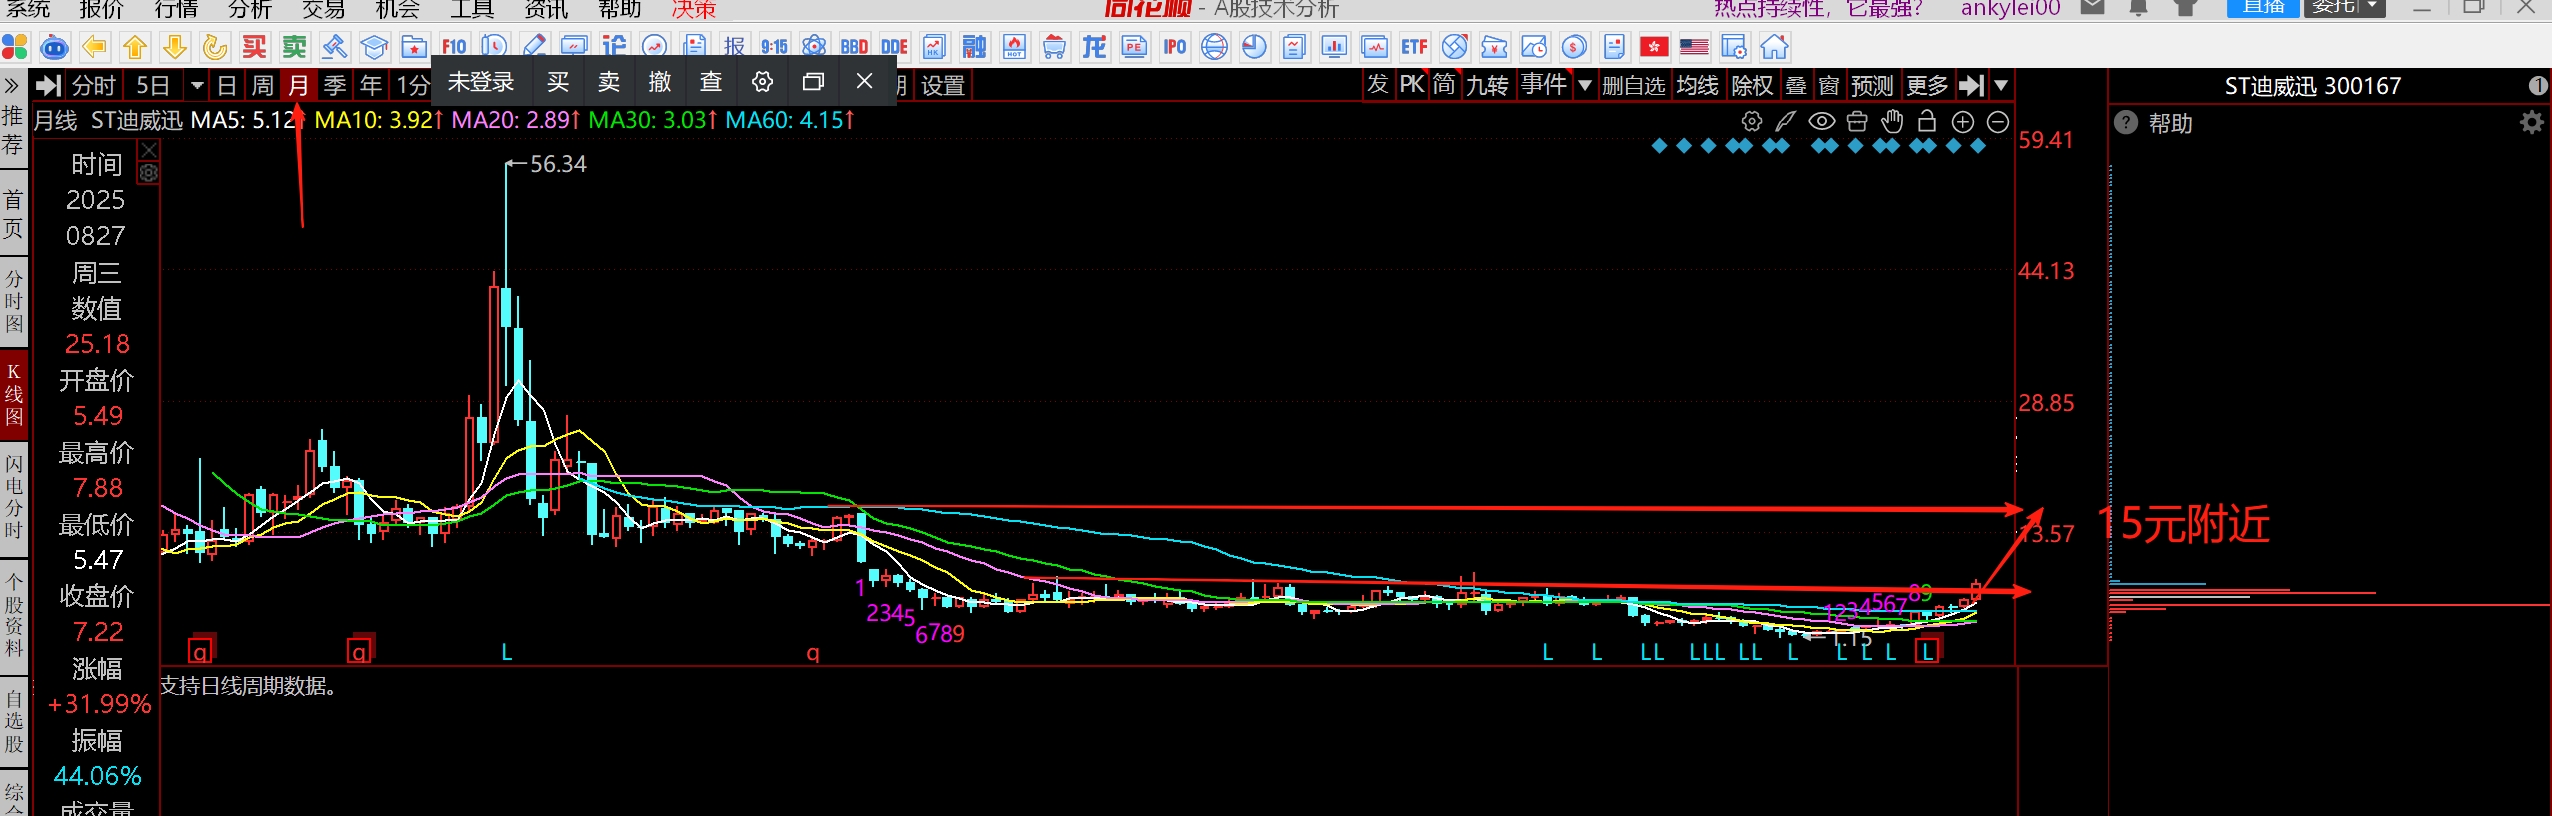This screenshot has height=816, width=2552.
Task: Toggle the 预测 forecast option
Action: click(x=1872, y=85)
